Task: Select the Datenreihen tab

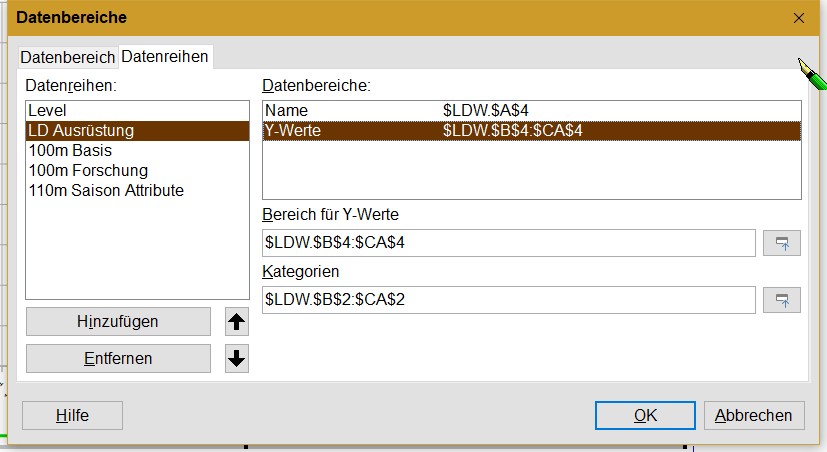Action: pos(165,56)
